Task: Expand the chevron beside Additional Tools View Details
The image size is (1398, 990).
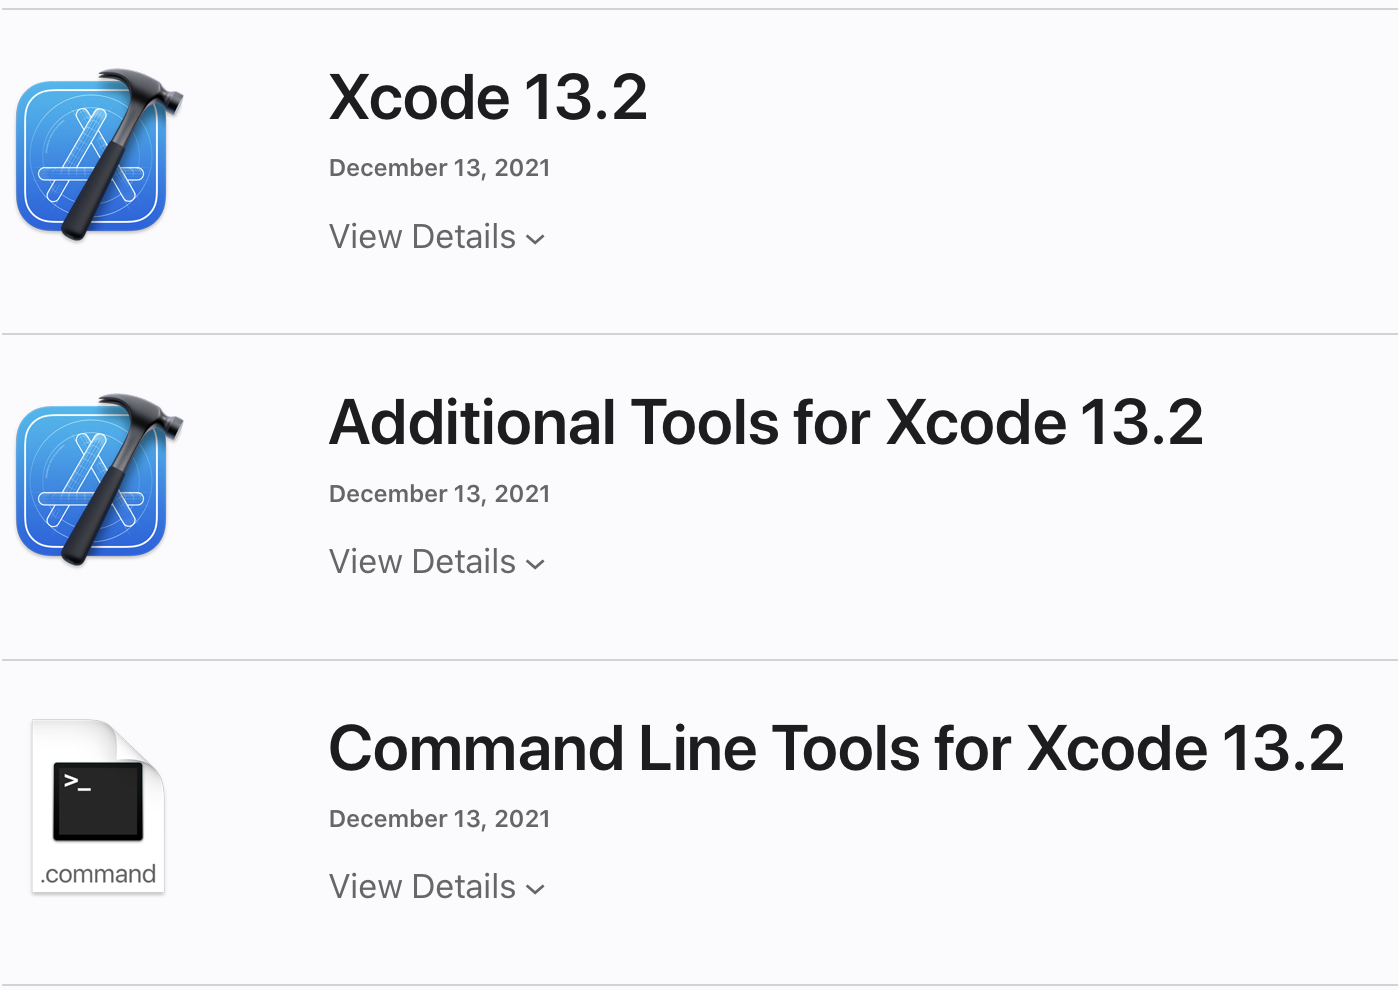Action: tap(536, 564)
